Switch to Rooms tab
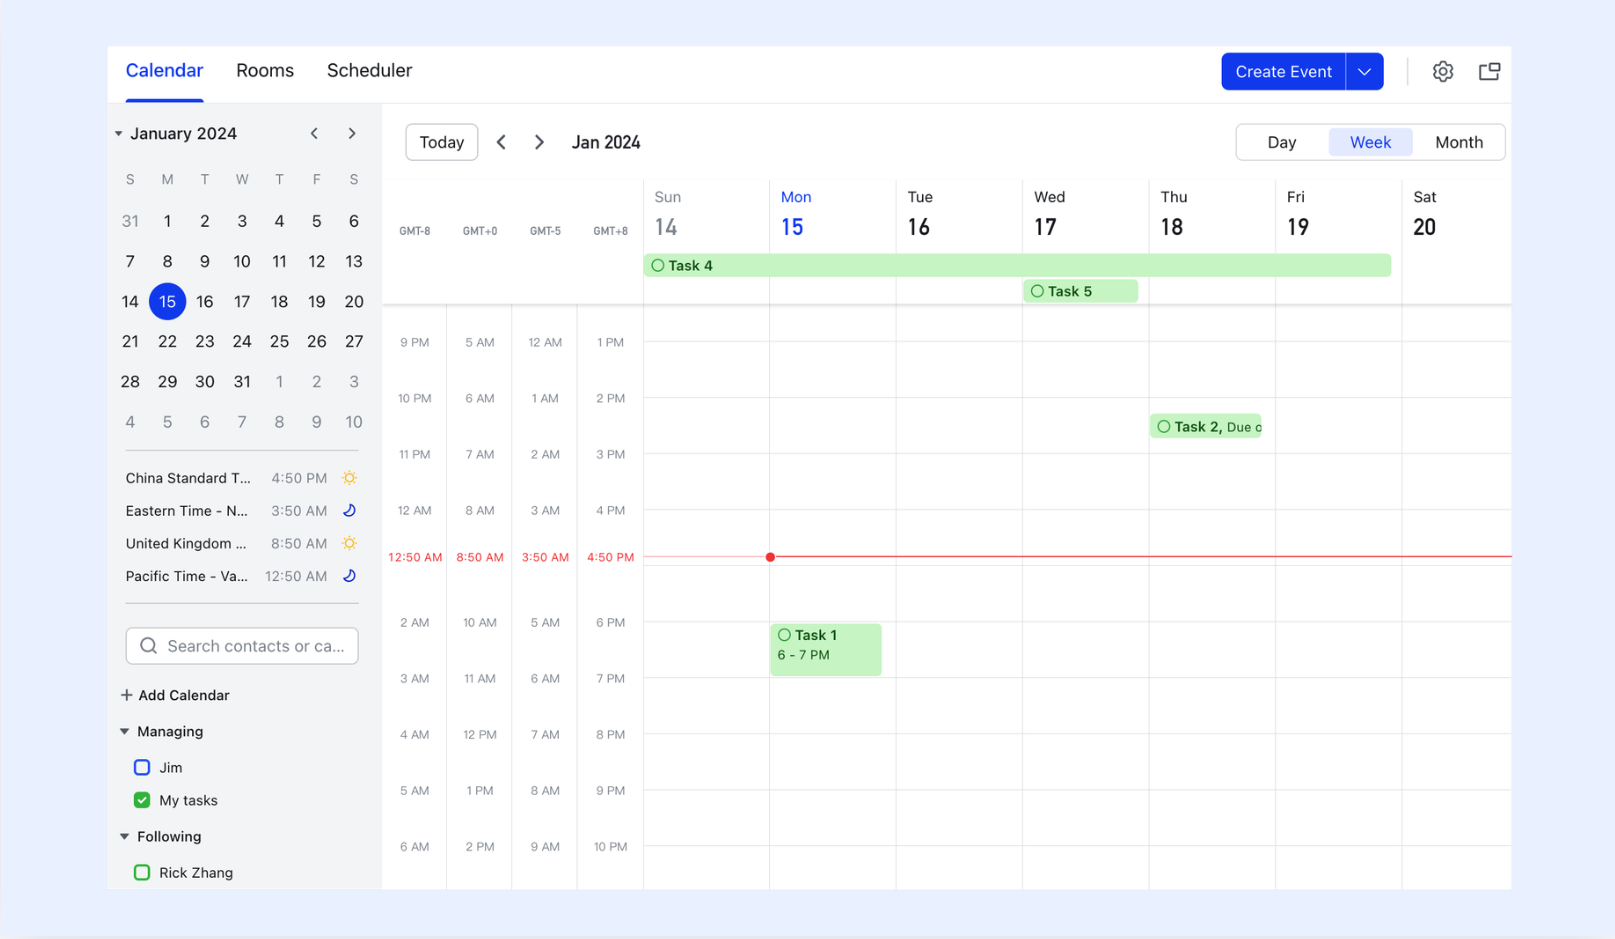 point(265,71)
